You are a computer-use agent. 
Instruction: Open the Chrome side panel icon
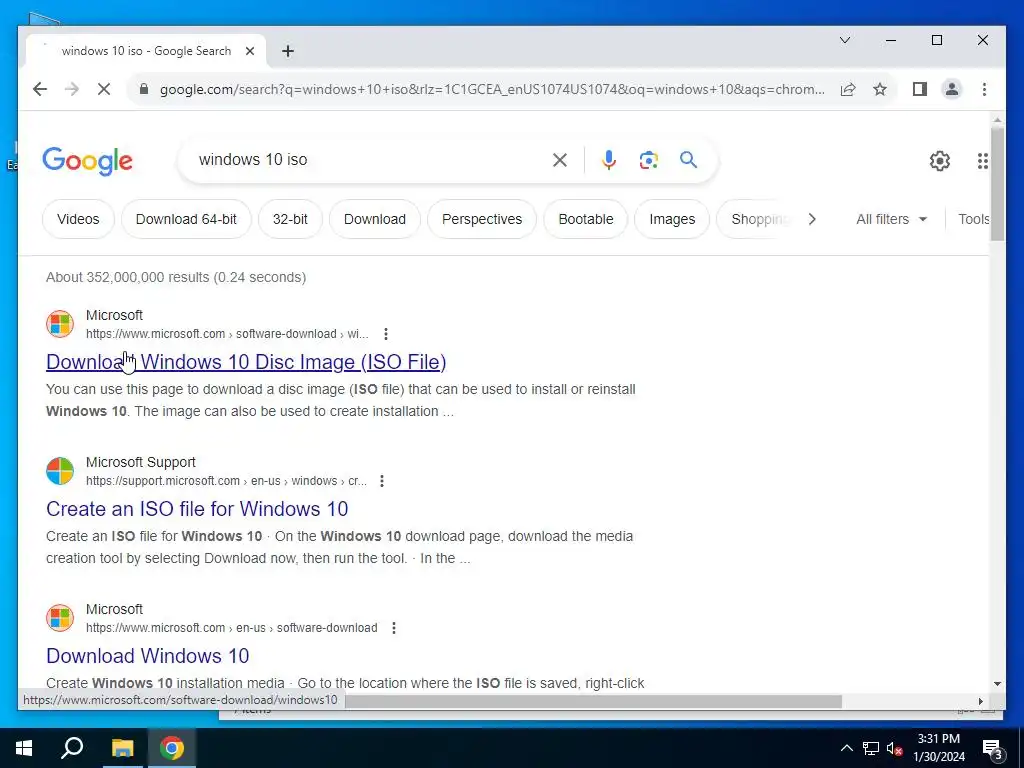coord(920,89)
